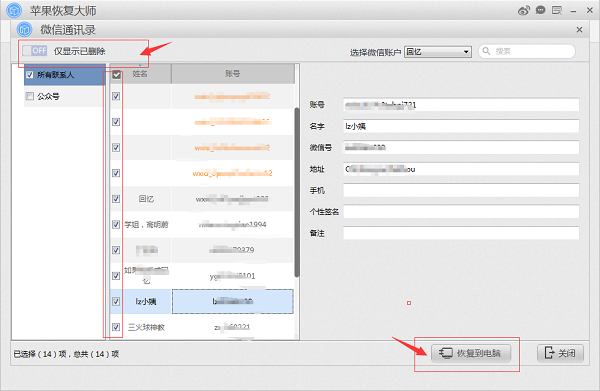Click the contact list vertical scrollbar
Screen dimensions: 600x391
pyautogui.click(x=297, y=192)
